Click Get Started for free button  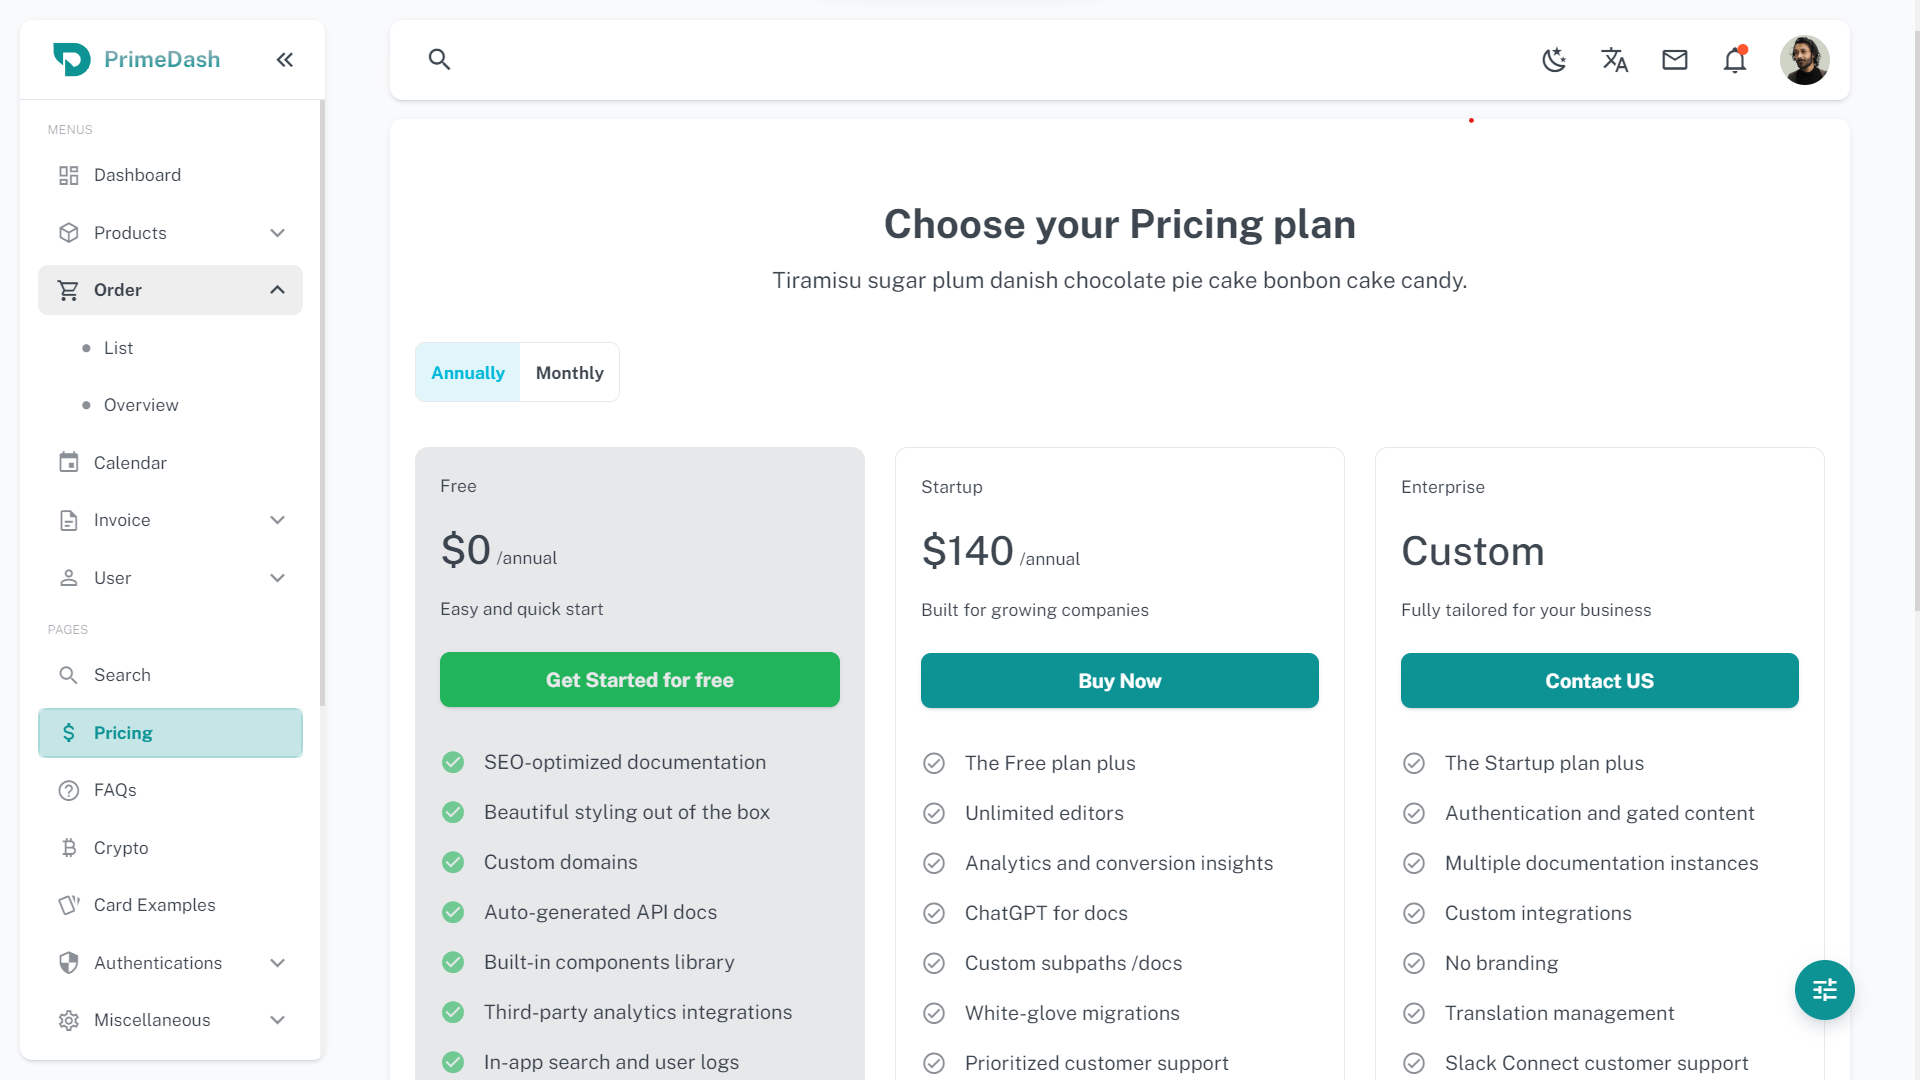click(x=640, y=680)
